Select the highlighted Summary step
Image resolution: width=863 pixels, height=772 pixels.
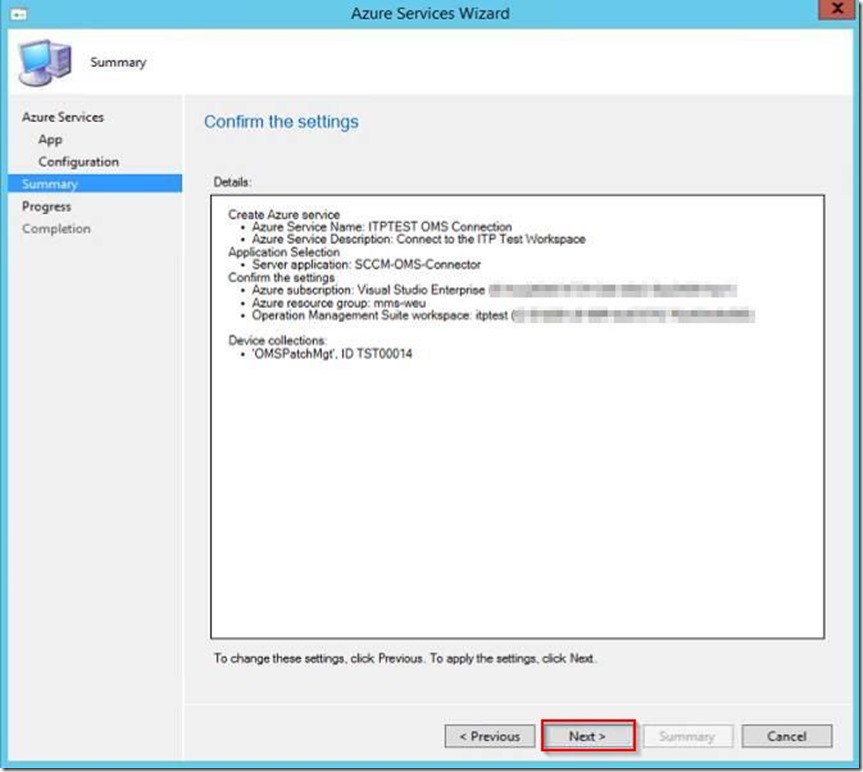point(50,184)
